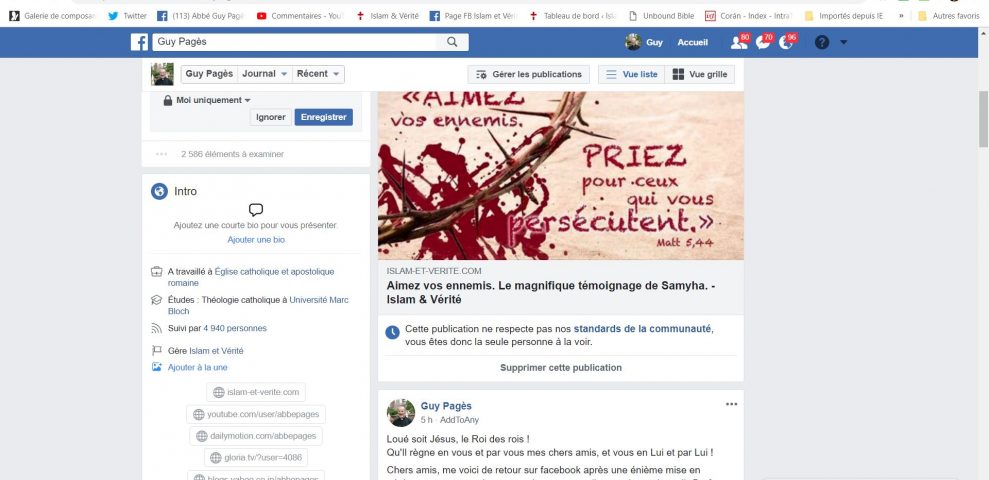
Task: Expand the account menu arrow in header
Action: pyautogui.click(x=843, y=42)
